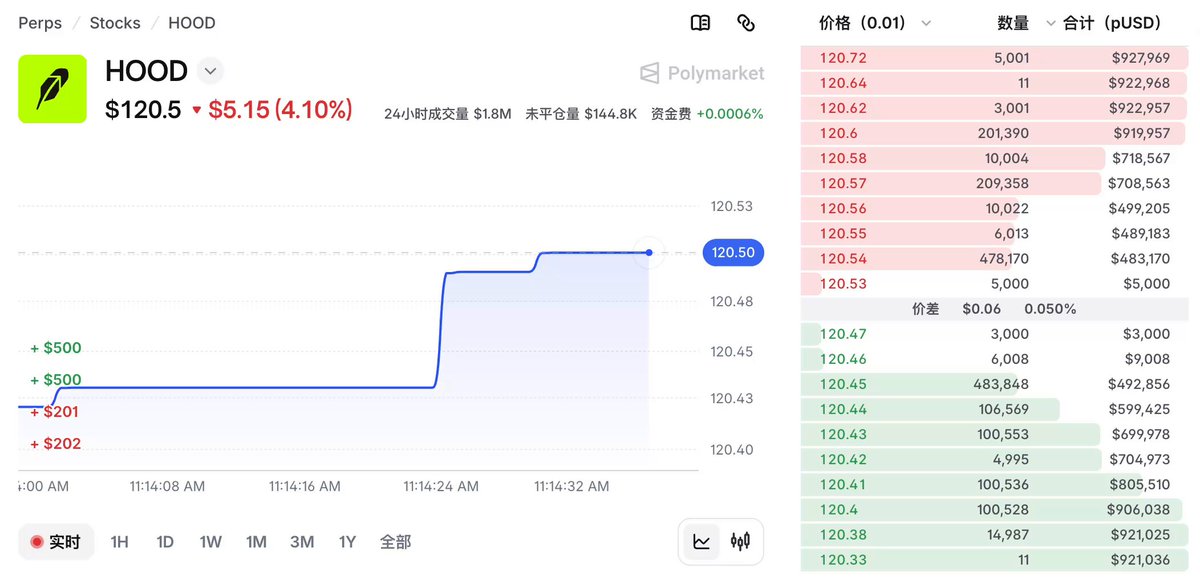1200x584 pixels.
Task: Click the green HOOD feather logo
Action: coord(52,89)
